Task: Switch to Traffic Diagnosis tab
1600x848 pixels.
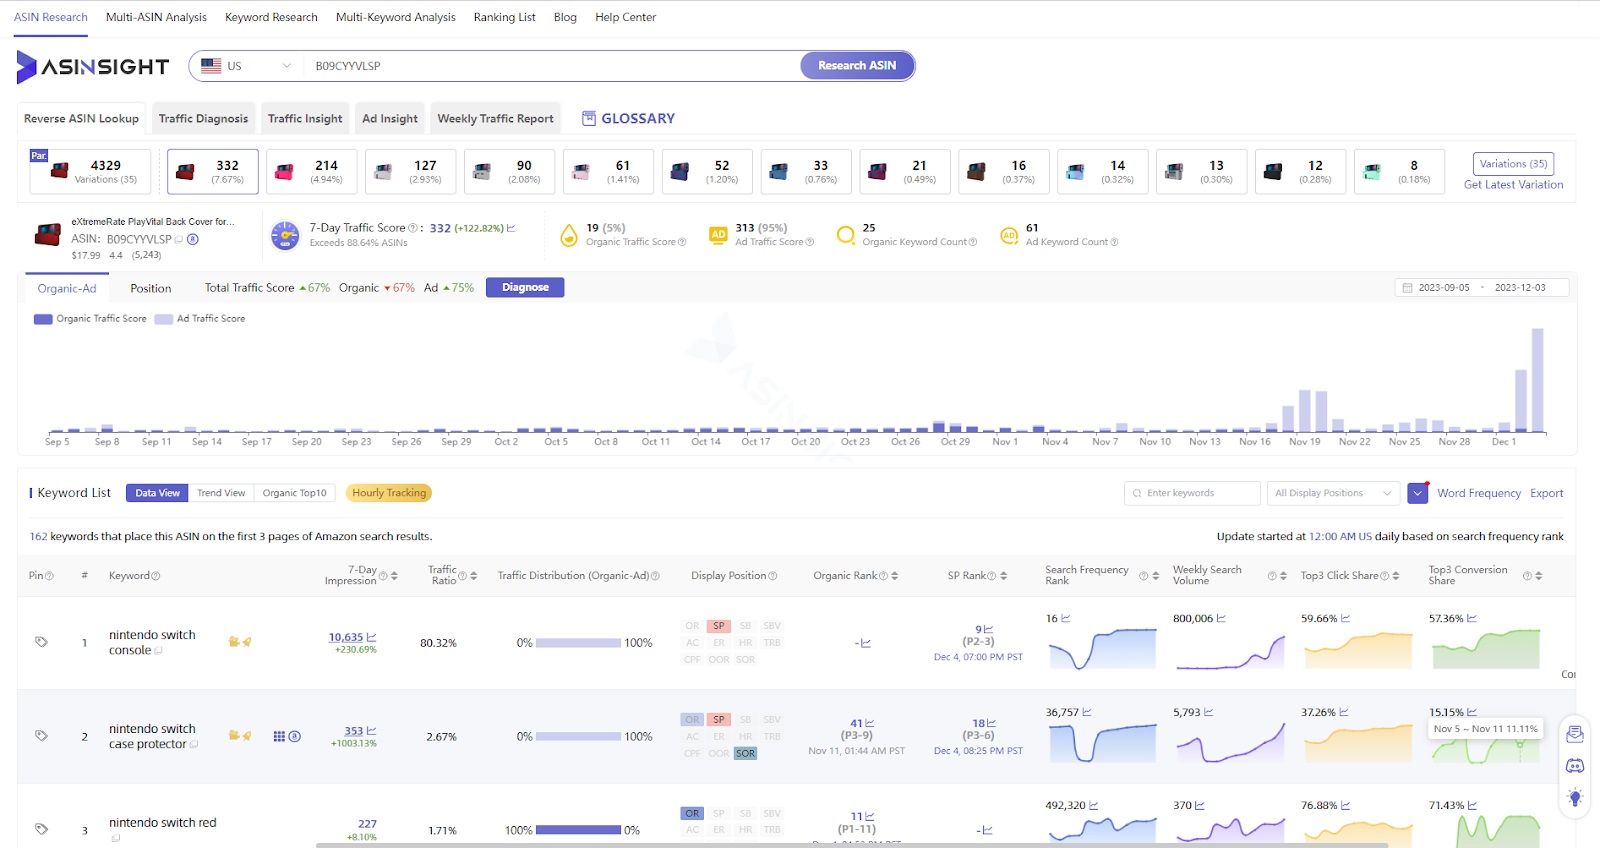Action: 203,118
